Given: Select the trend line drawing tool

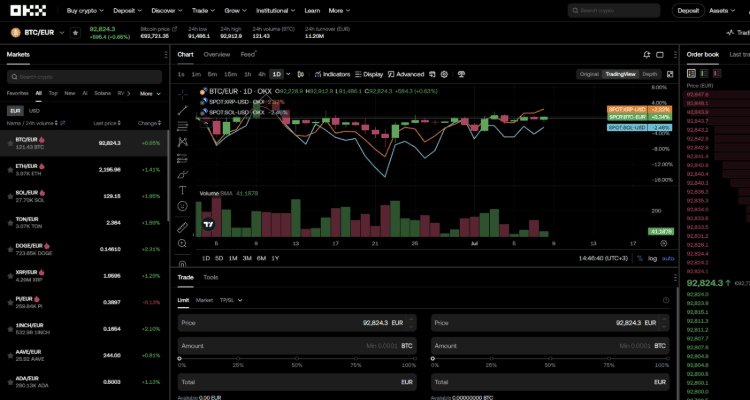Looking at the screenshot, I should point(183,109).
